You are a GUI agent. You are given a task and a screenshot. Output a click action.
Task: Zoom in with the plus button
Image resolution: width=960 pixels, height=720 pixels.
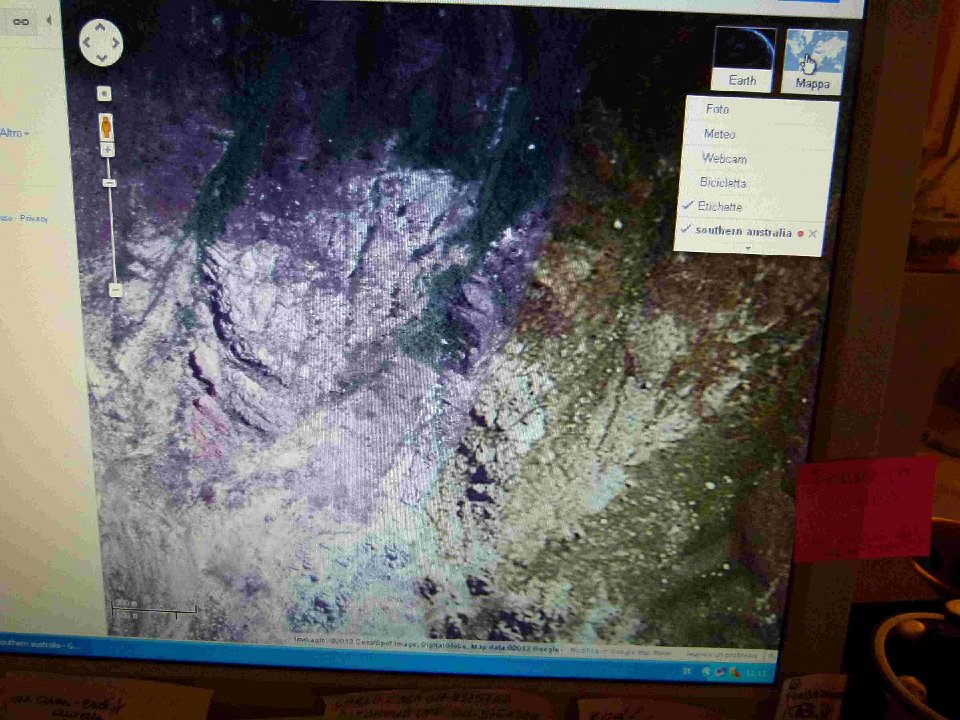(108, 150)
